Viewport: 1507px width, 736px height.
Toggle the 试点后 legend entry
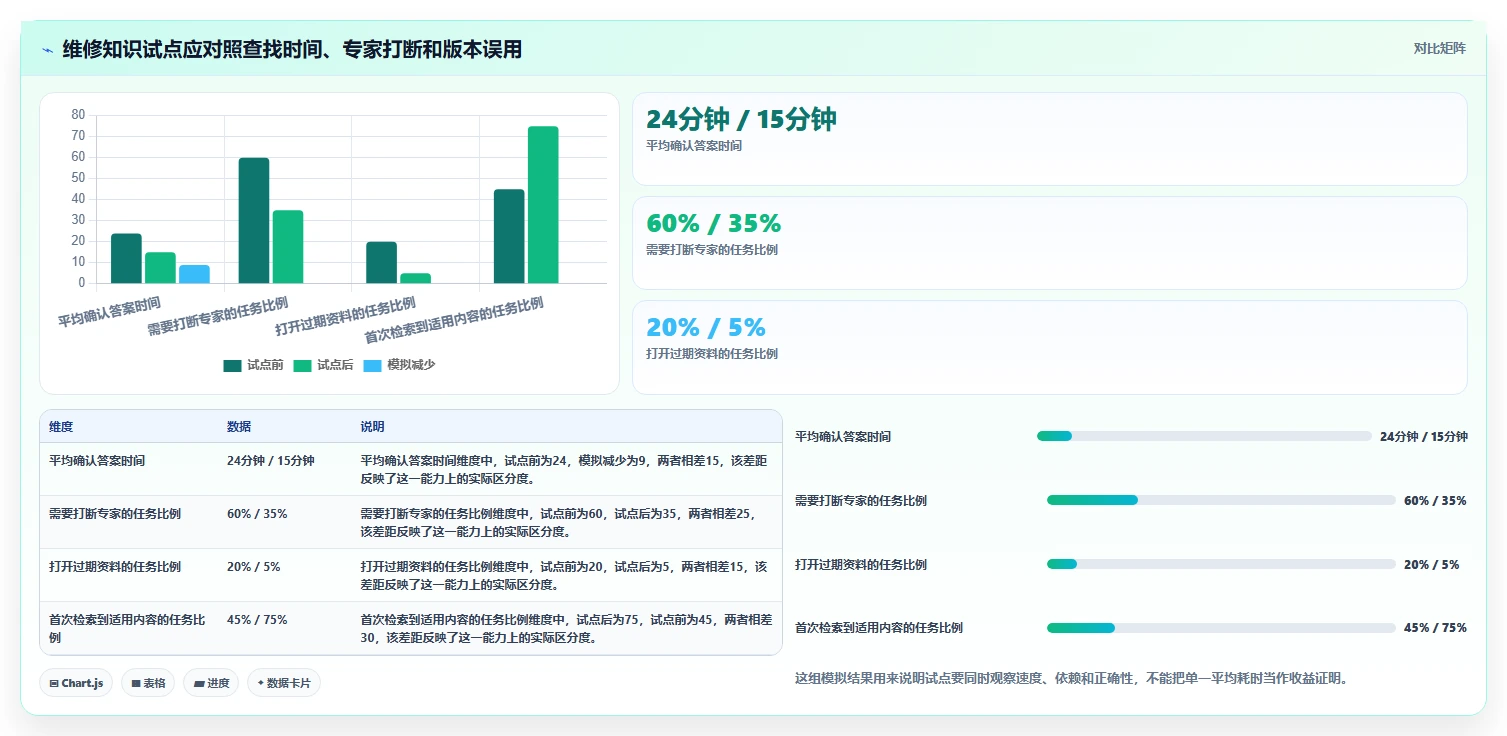point(323,365)
